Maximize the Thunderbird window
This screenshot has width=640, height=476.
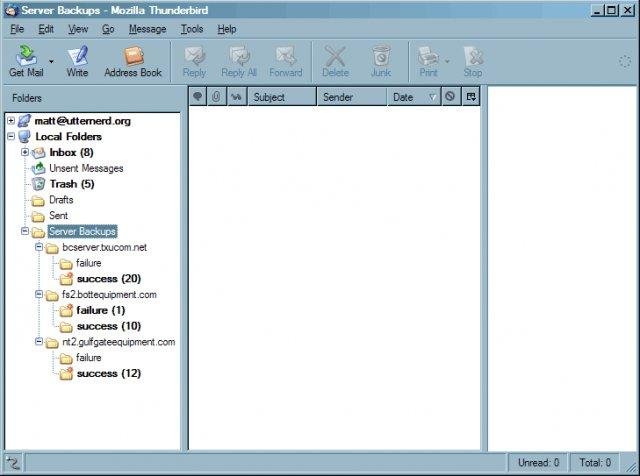point(611,10)
